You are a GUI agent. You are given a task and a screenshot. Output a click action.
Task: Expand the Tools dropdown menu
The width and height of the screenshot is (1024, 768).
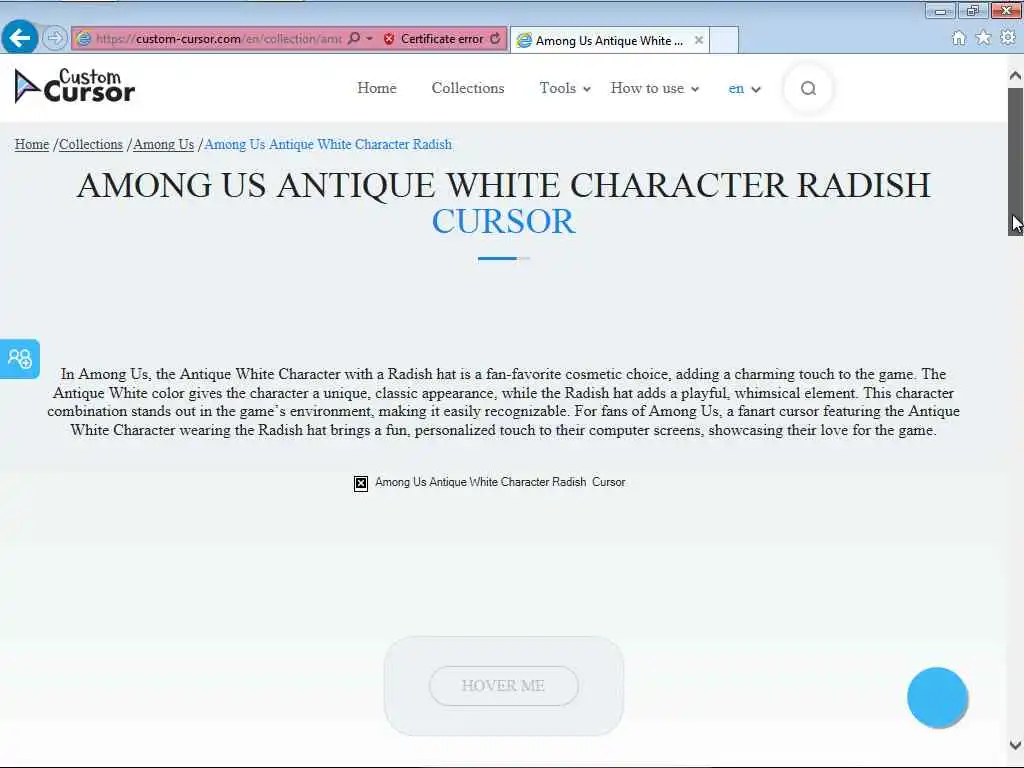(565, 88)
